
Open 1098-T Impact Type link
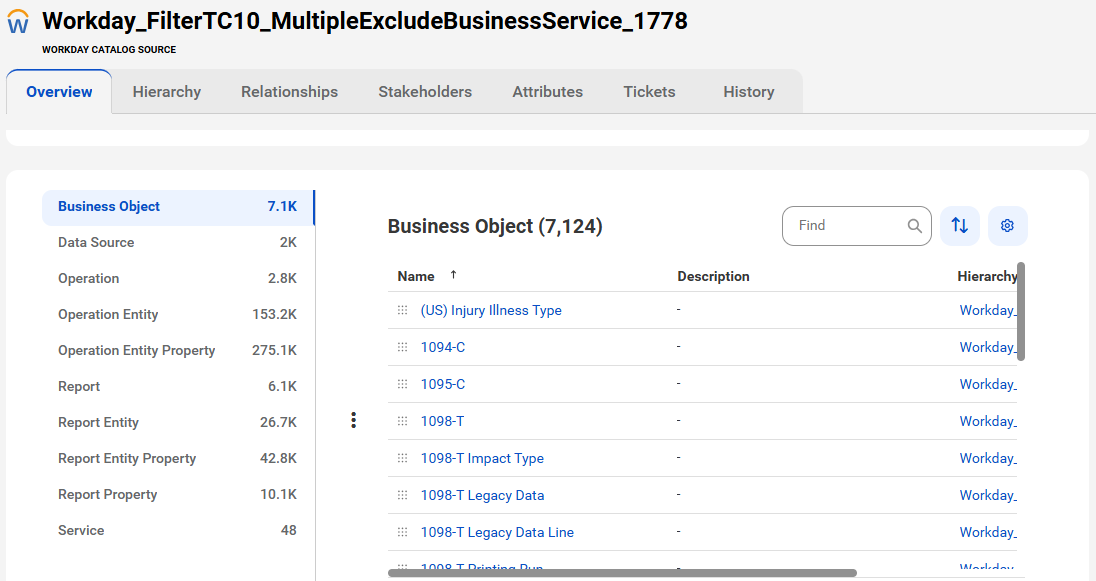pos(482,459)
